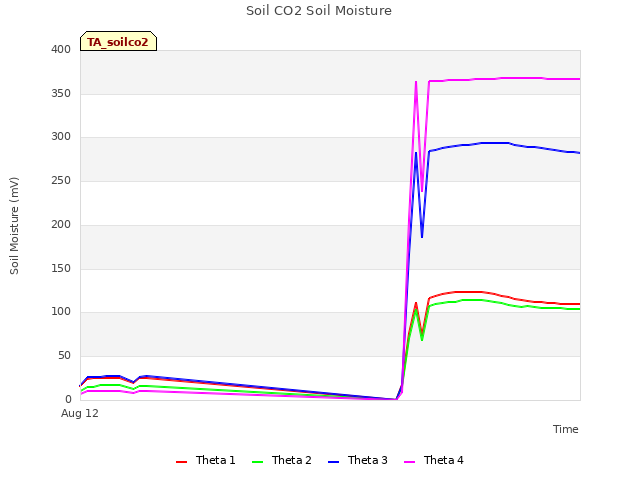Click the red Theta 1 line plateau
The height and width of the screenshot is (480, 640).
504,297
